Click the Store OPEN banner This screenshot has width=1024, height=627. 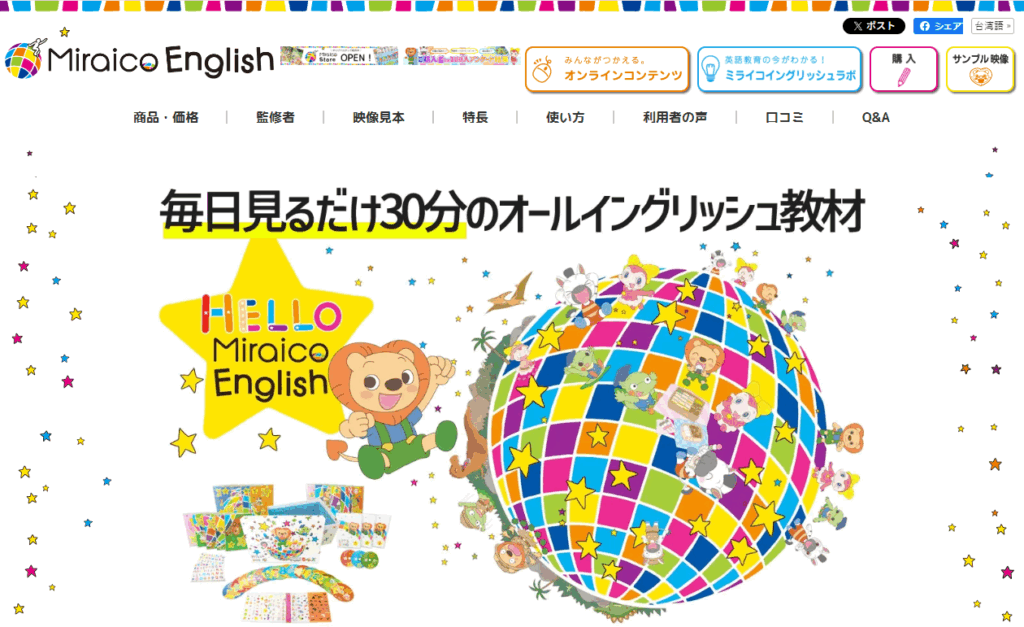339,56
